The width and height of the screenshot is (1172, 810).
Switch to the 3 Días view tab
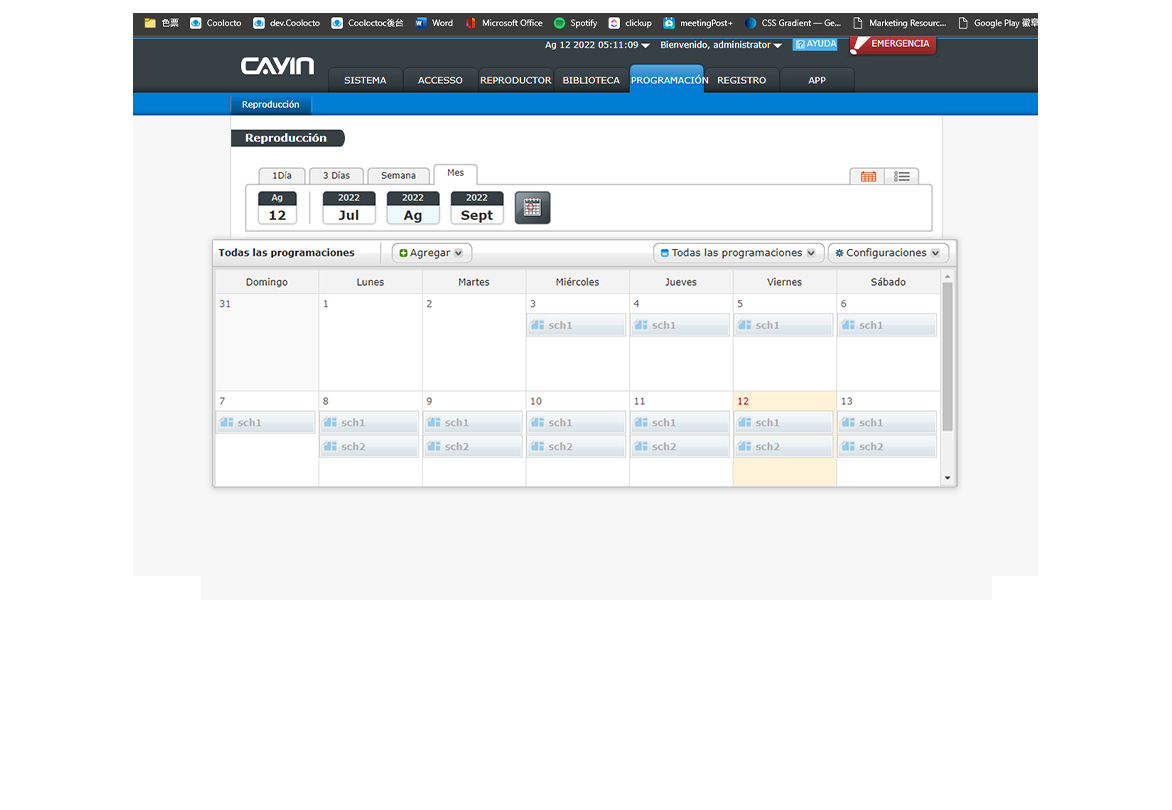(336, 176)
